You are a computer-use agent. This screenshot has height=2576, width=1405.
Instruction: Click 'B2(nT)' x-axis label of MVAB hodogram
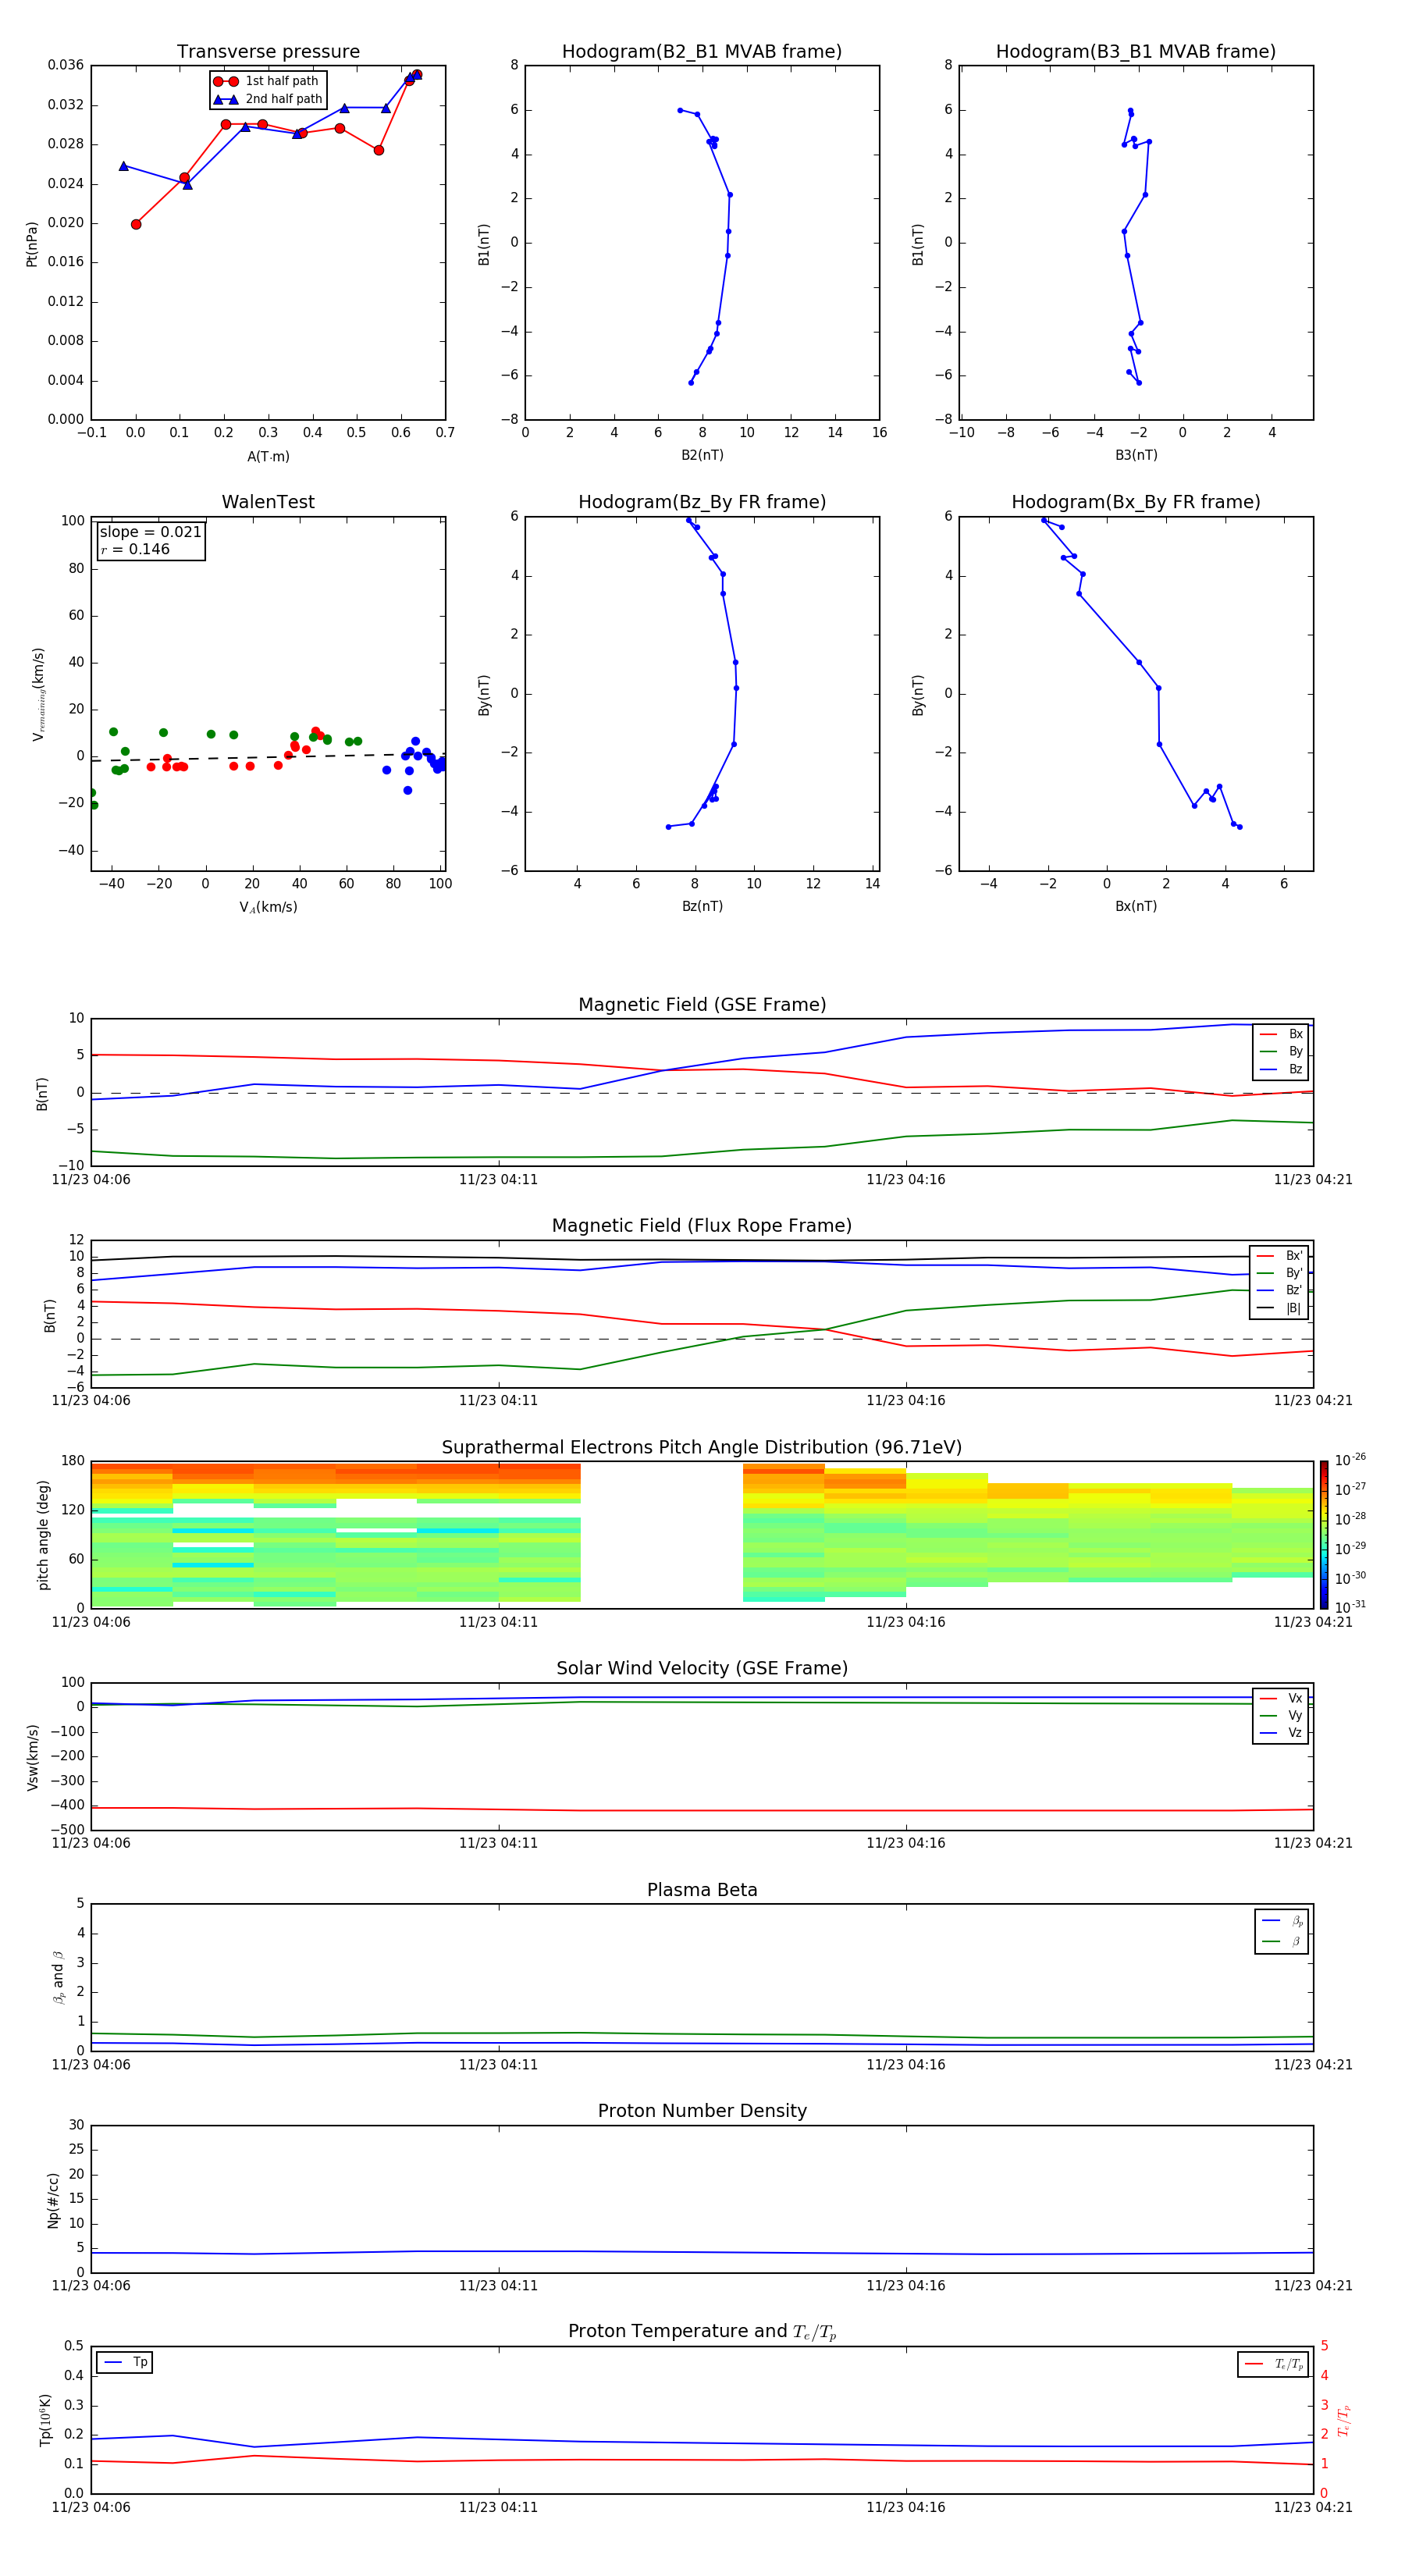tap(702, 455)
